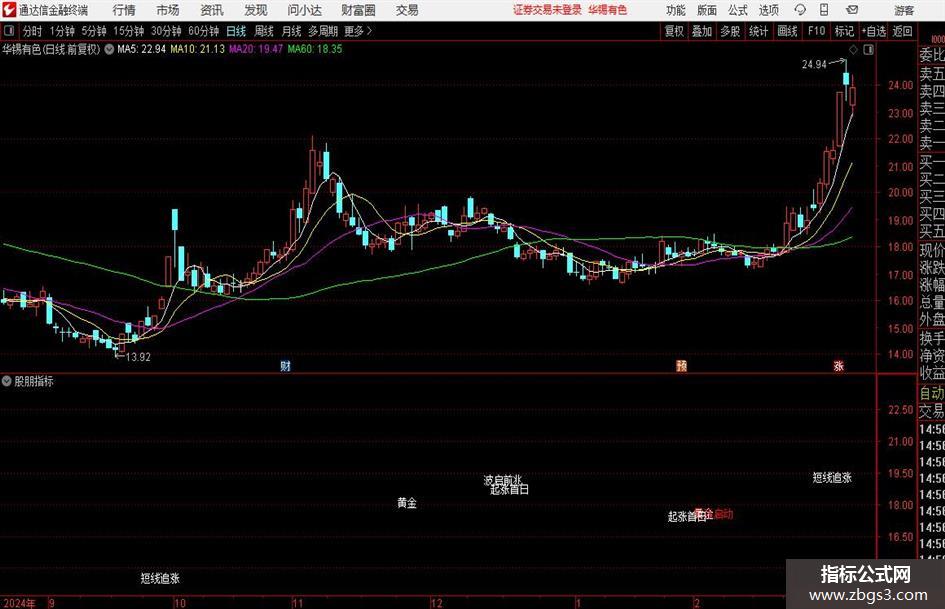
Task: Open the 行情 menu
Action: point(124,10)
